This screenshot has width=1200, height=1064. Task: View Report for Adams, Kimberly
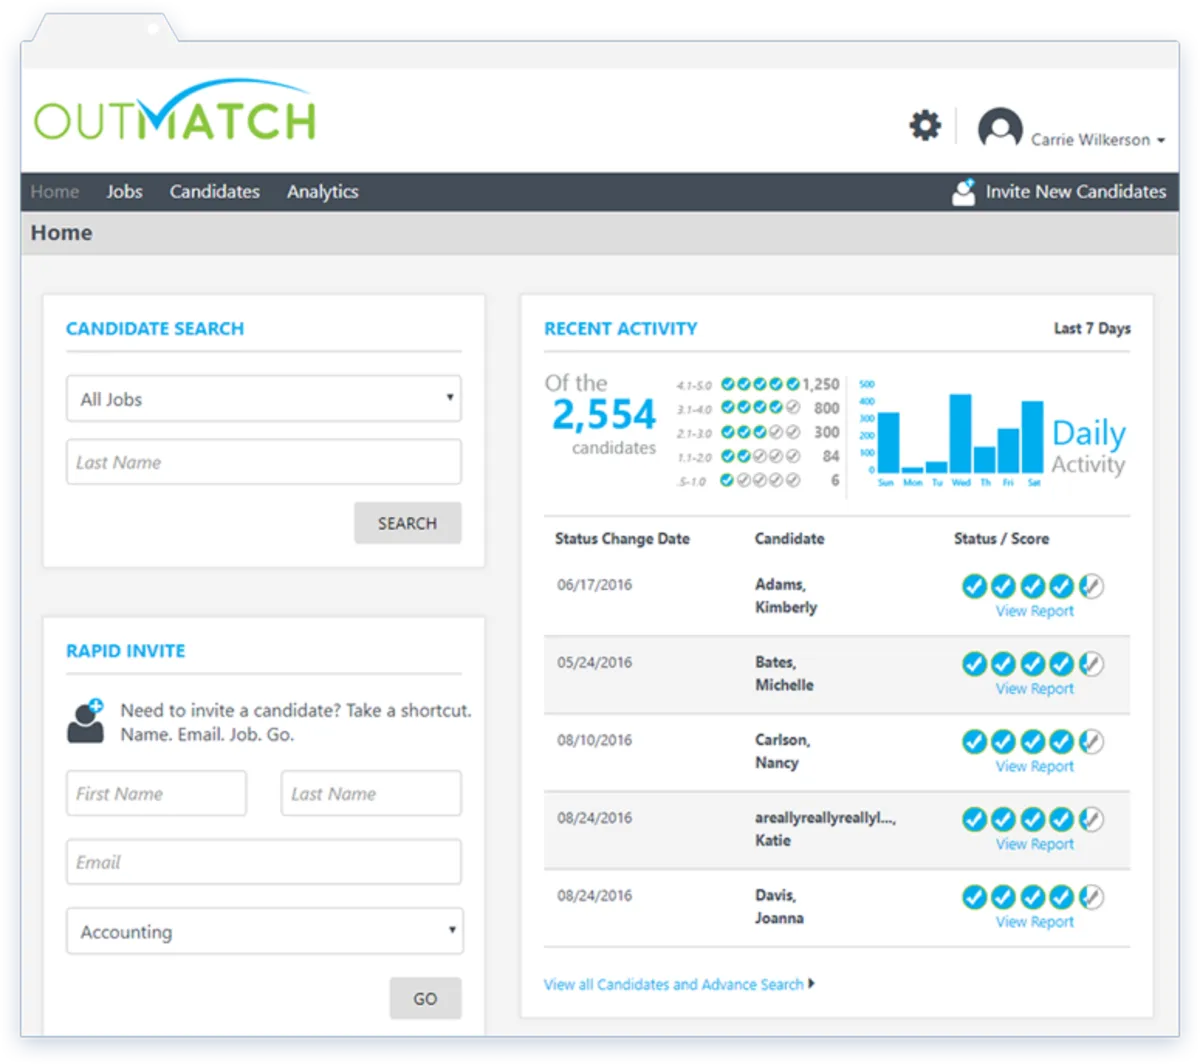1034,611
